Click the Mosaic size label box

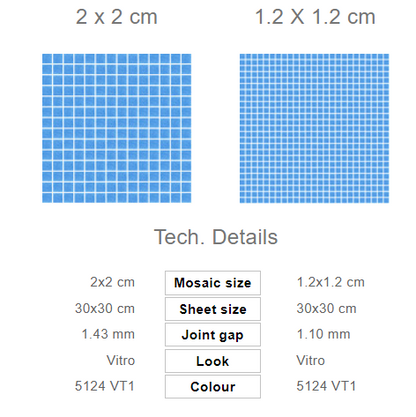(x=213, y=283)
